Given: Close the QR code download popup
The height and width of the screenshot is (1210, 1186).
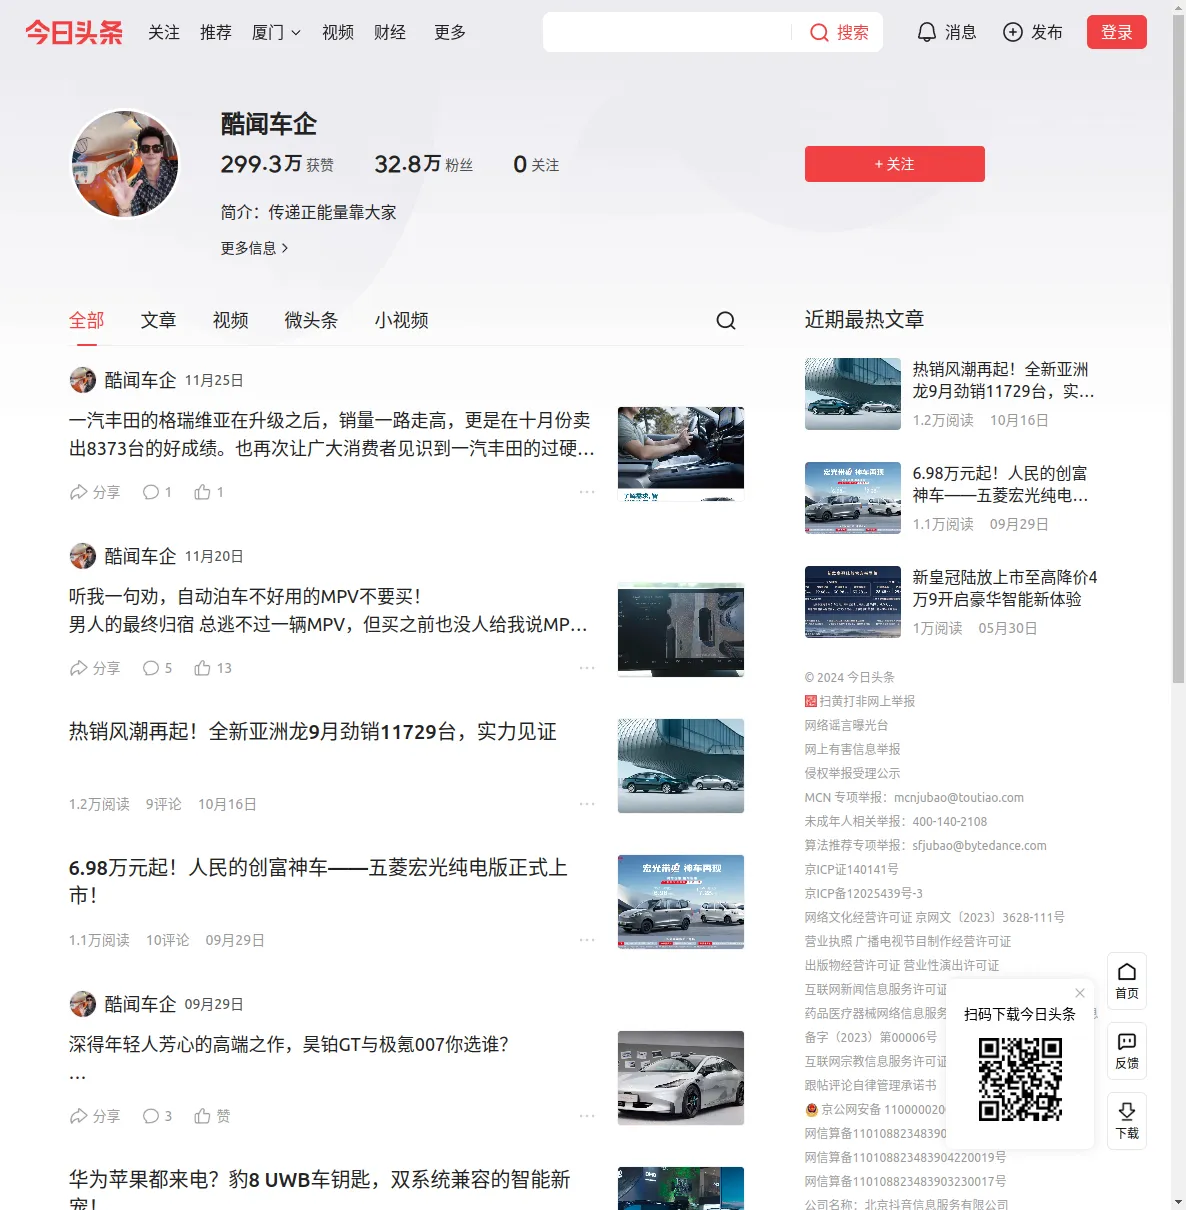Looking at the screenshot, I should click(1080, 993).
